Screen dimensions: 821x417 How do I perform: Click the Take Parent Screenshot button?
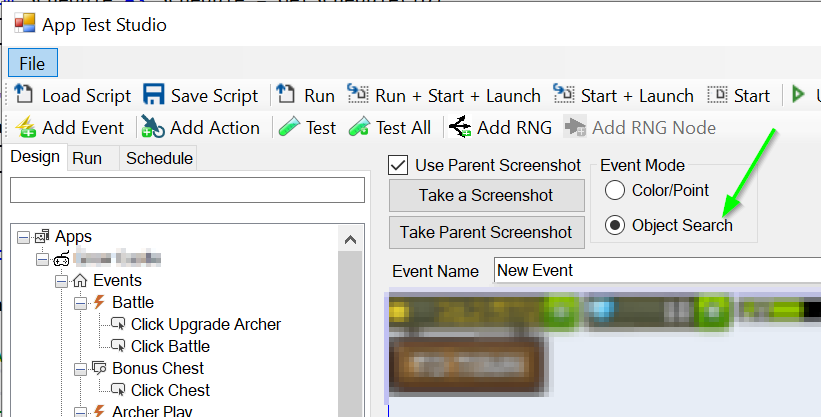[x=486, y=232]
